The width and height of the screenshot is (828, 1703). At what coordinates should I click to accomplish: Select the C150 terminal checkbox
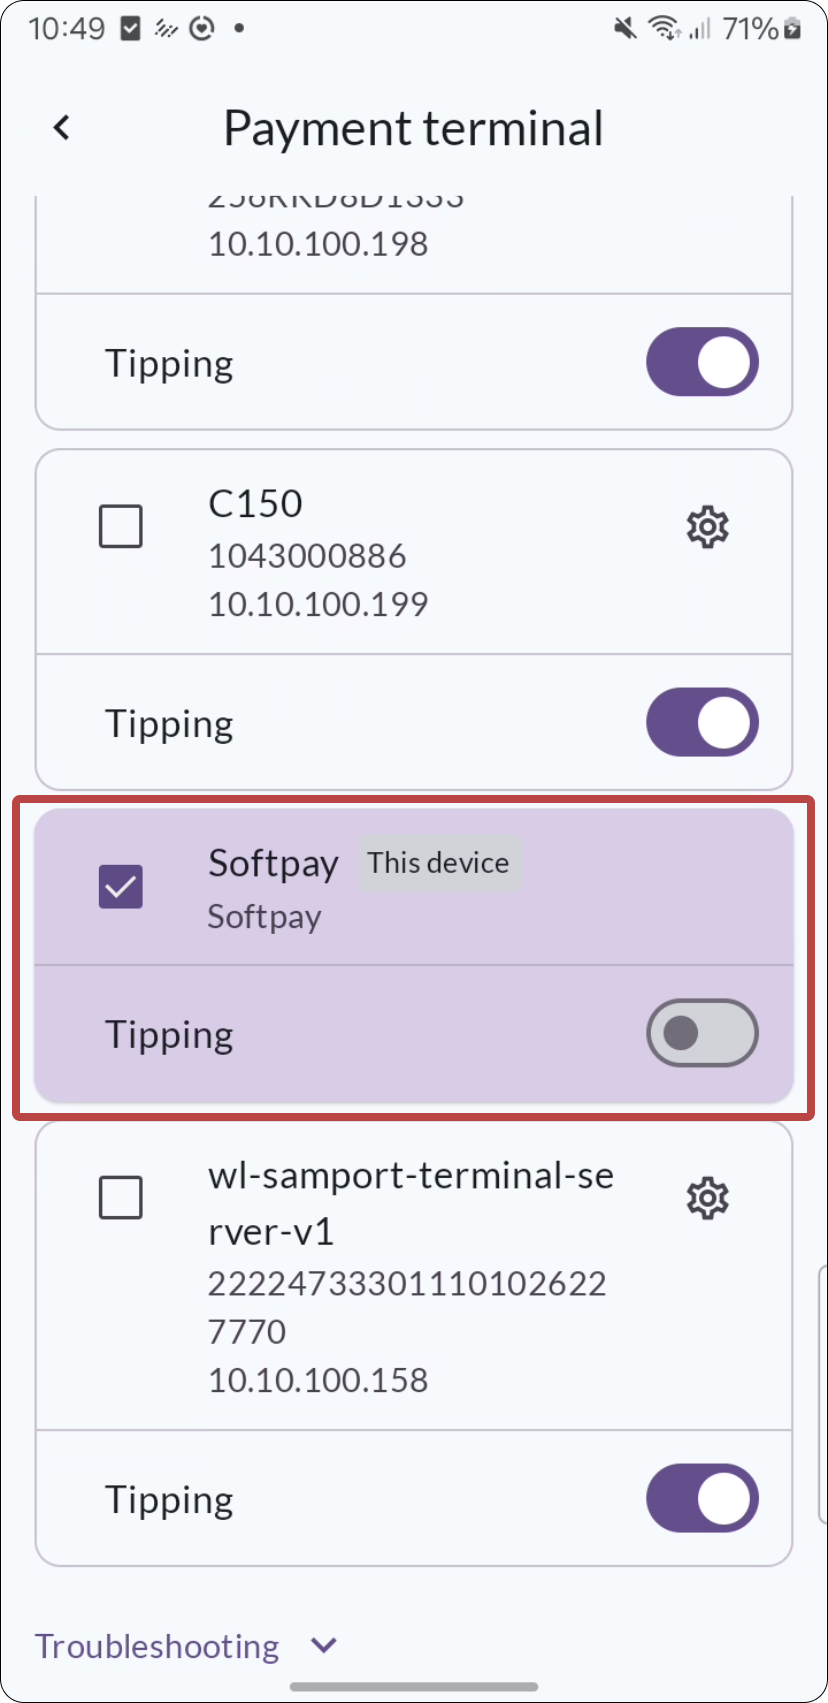121,527
